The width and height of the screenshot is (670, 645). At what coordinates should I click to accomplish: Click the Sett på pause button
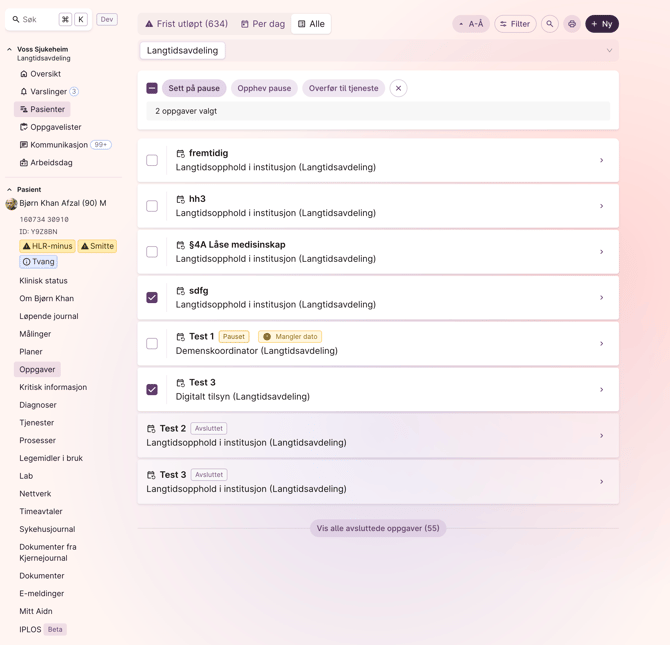coord(194,88)
